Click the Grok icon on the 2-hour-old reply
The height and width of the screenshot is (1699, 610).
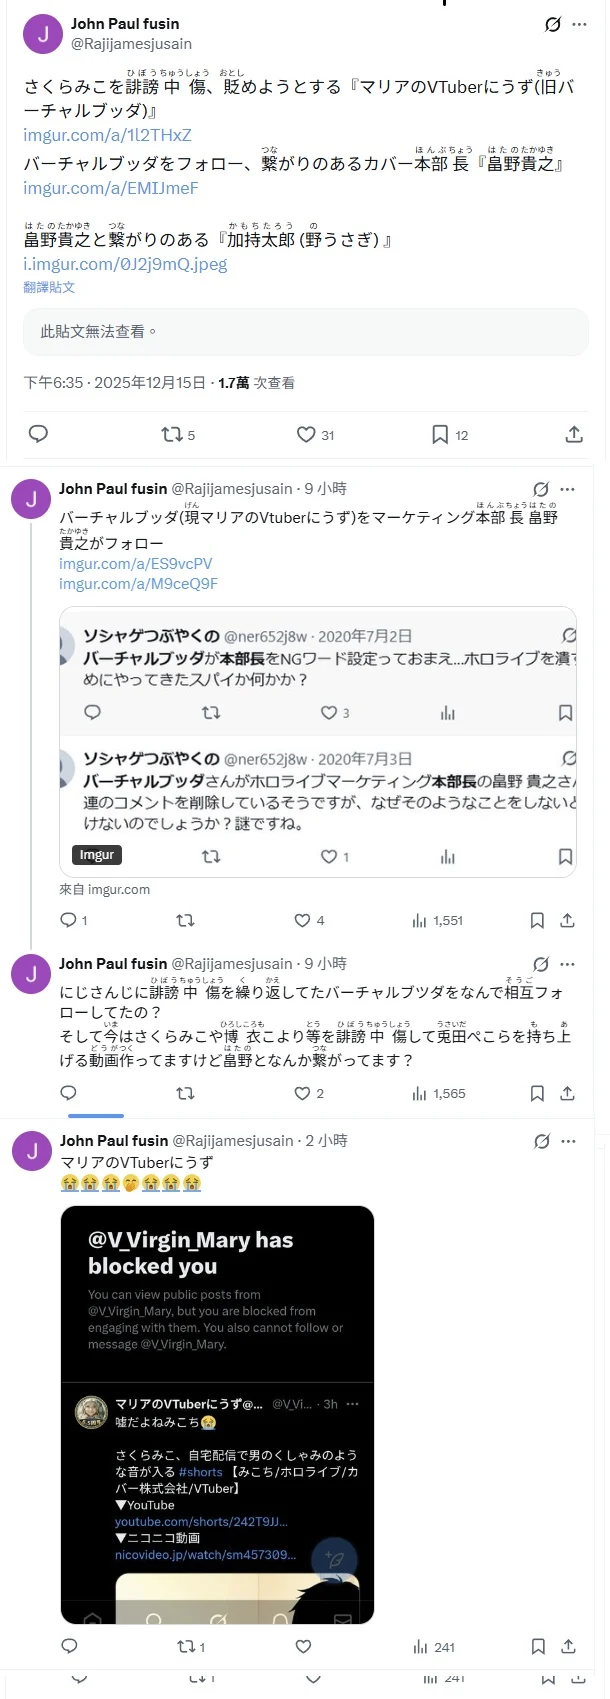(x=542, y=1141)
